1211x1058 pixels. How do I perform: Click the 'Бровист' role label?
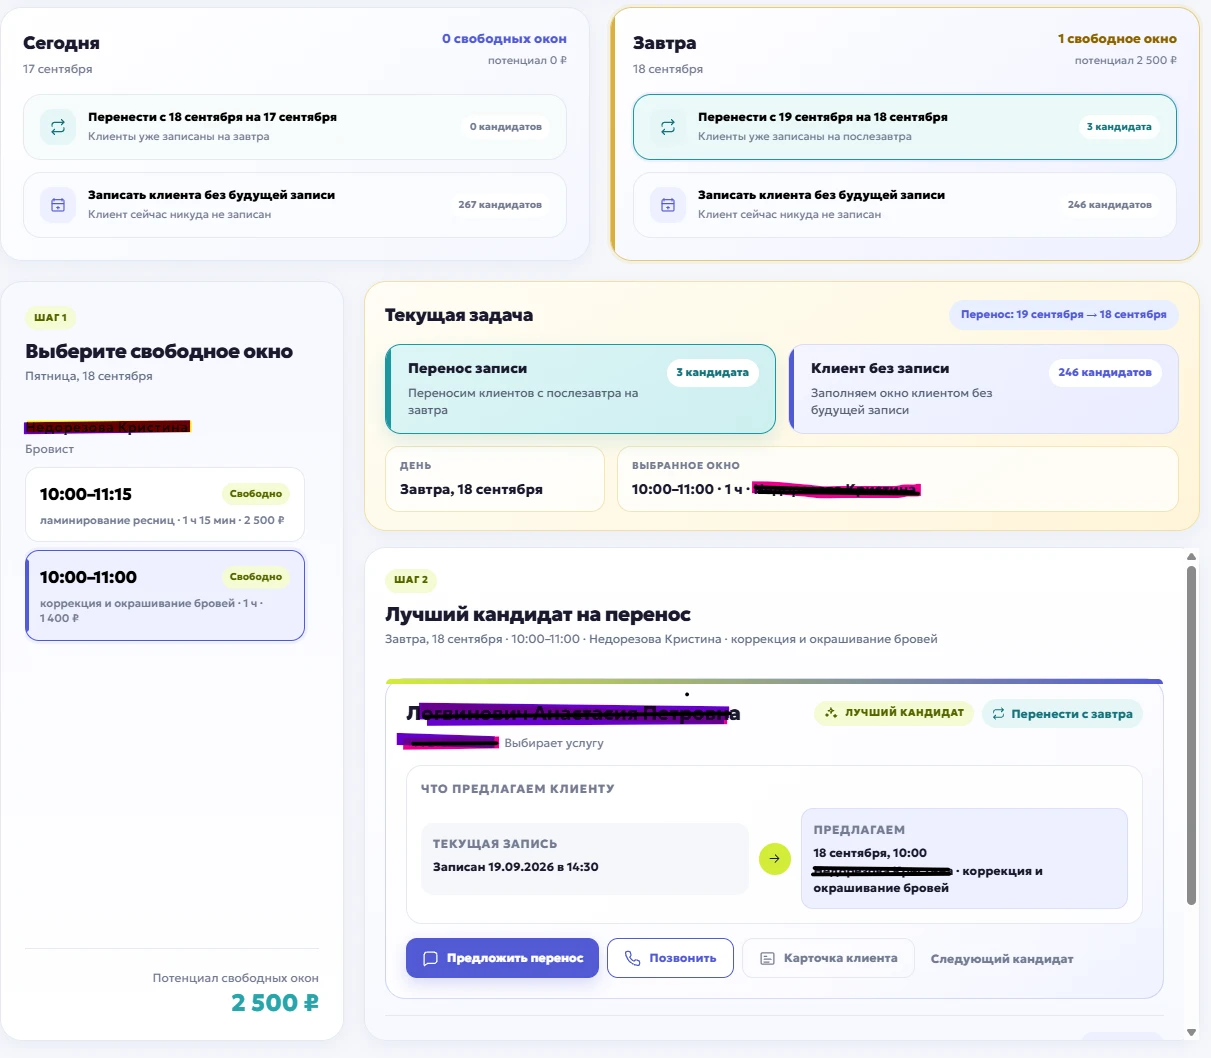(x=50, y=449)
